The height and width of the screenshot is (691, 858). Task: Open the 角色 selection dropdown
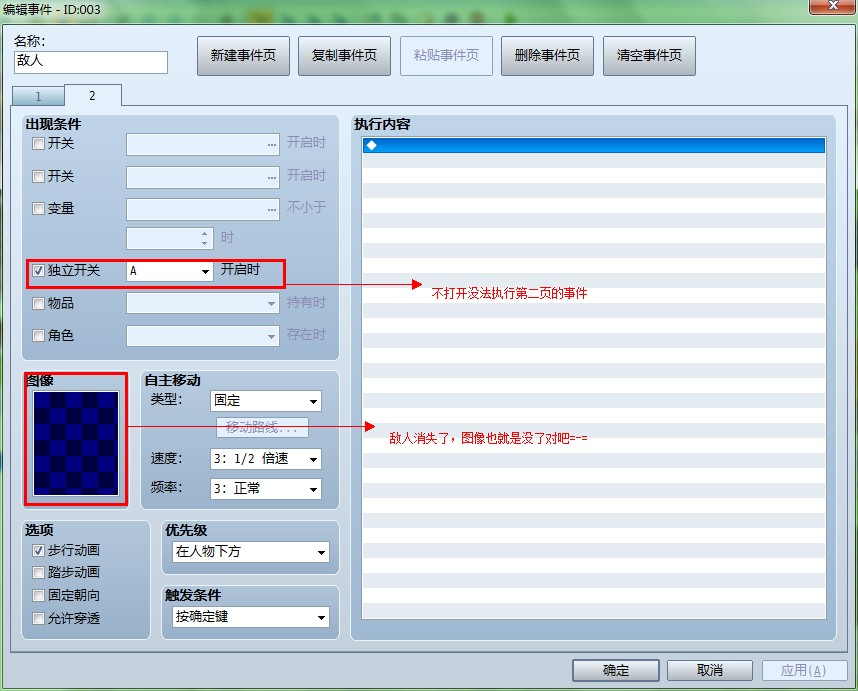pyautogui.click(x=202, y=335)
